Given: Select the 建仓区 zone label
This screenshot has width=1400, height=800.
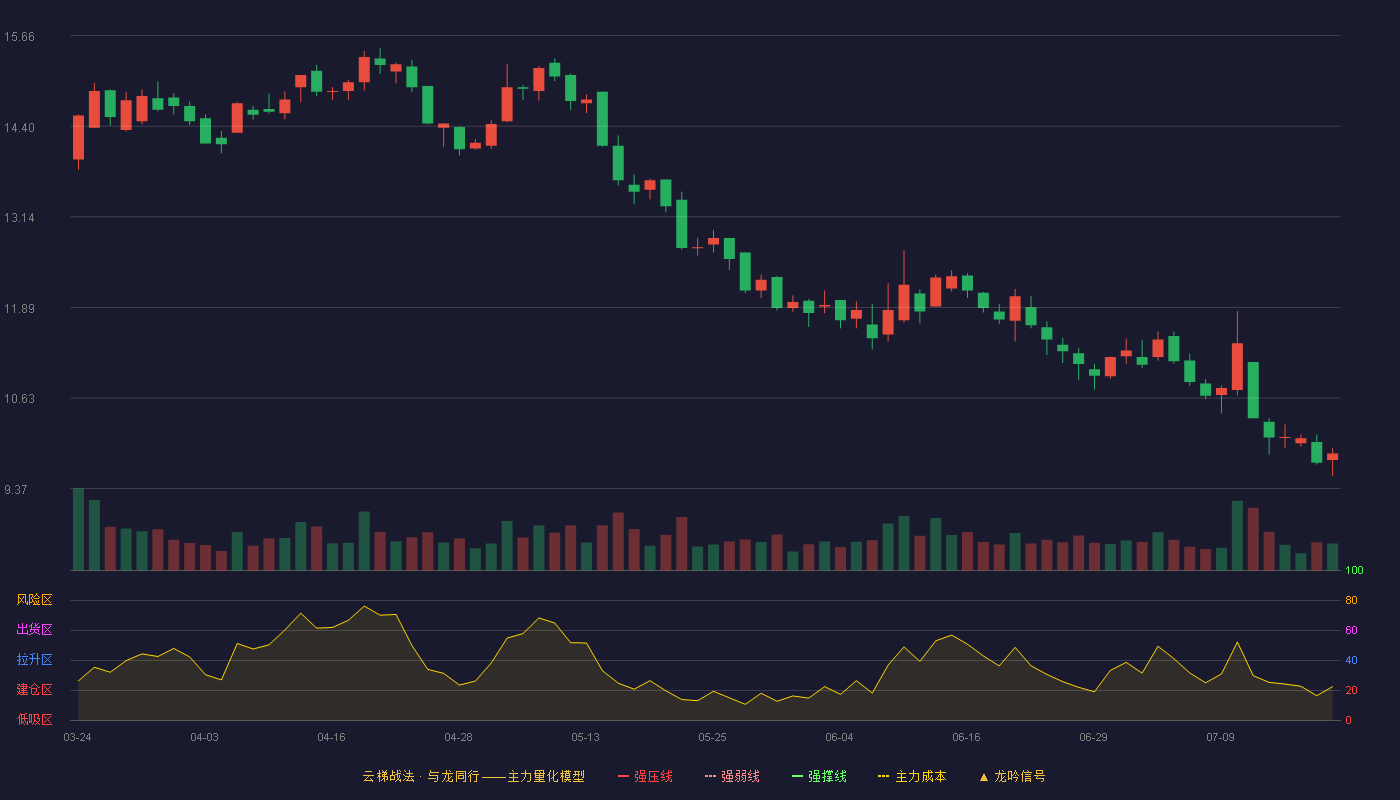Looking at the screenshot, I should [34, 690].
